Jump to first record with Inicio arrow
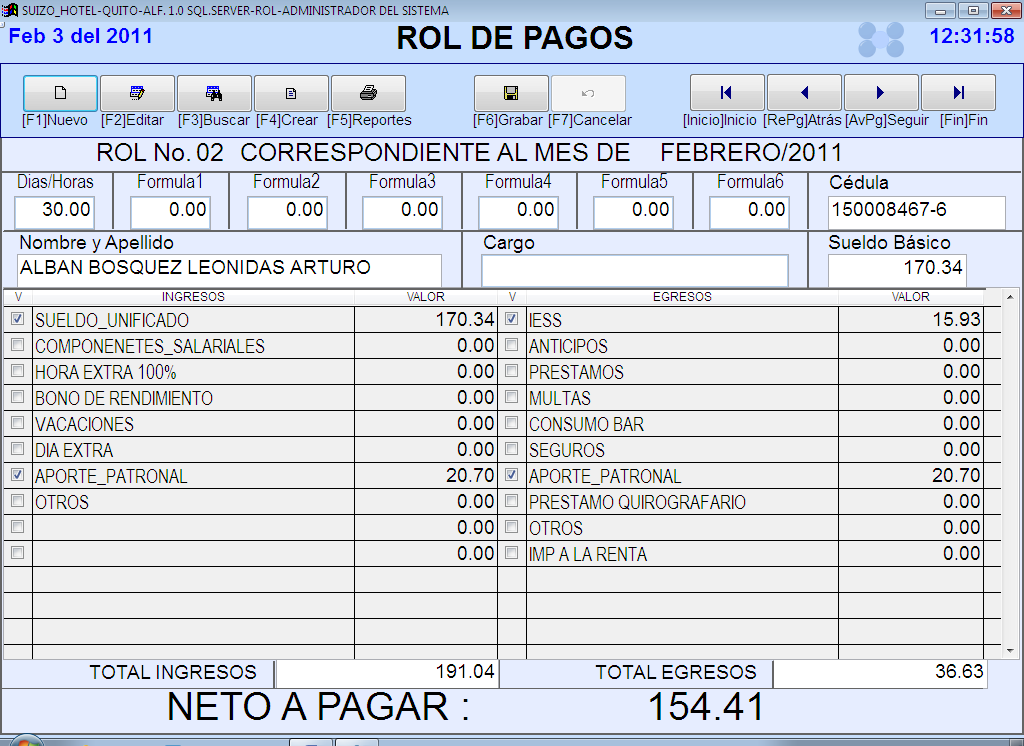Screen dimensions: 1024x746 727,93
